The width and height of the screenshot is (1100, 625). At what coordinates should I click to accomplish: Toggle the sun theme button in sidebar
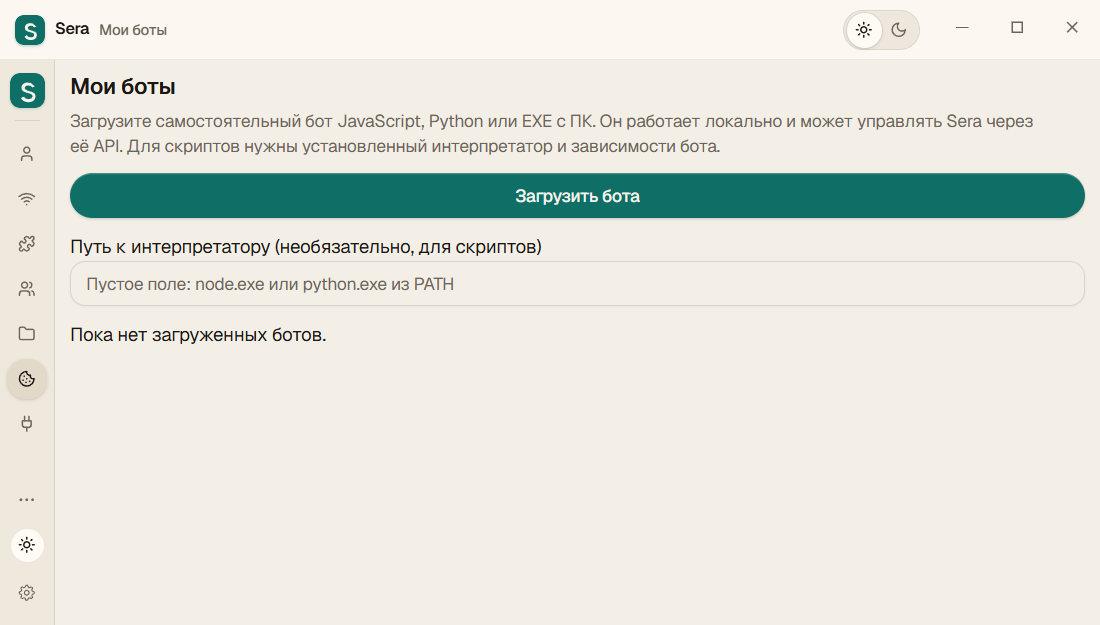click(x=27, y=545)
